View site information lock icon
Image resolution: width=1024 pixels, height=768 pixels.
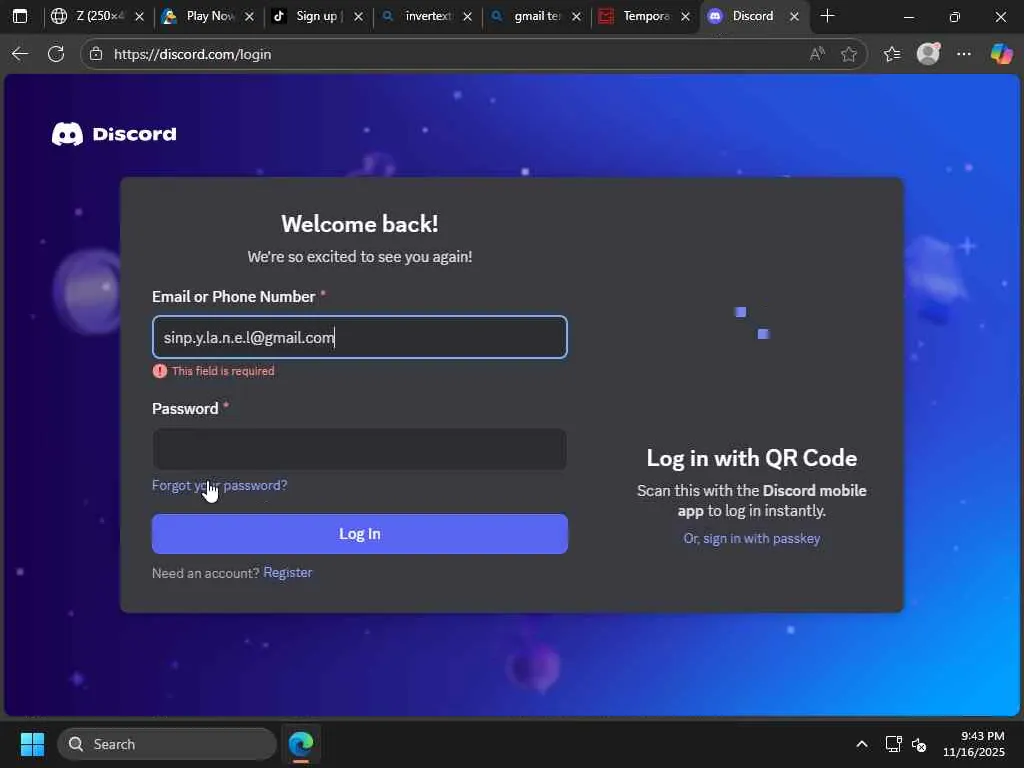[96, 54]
